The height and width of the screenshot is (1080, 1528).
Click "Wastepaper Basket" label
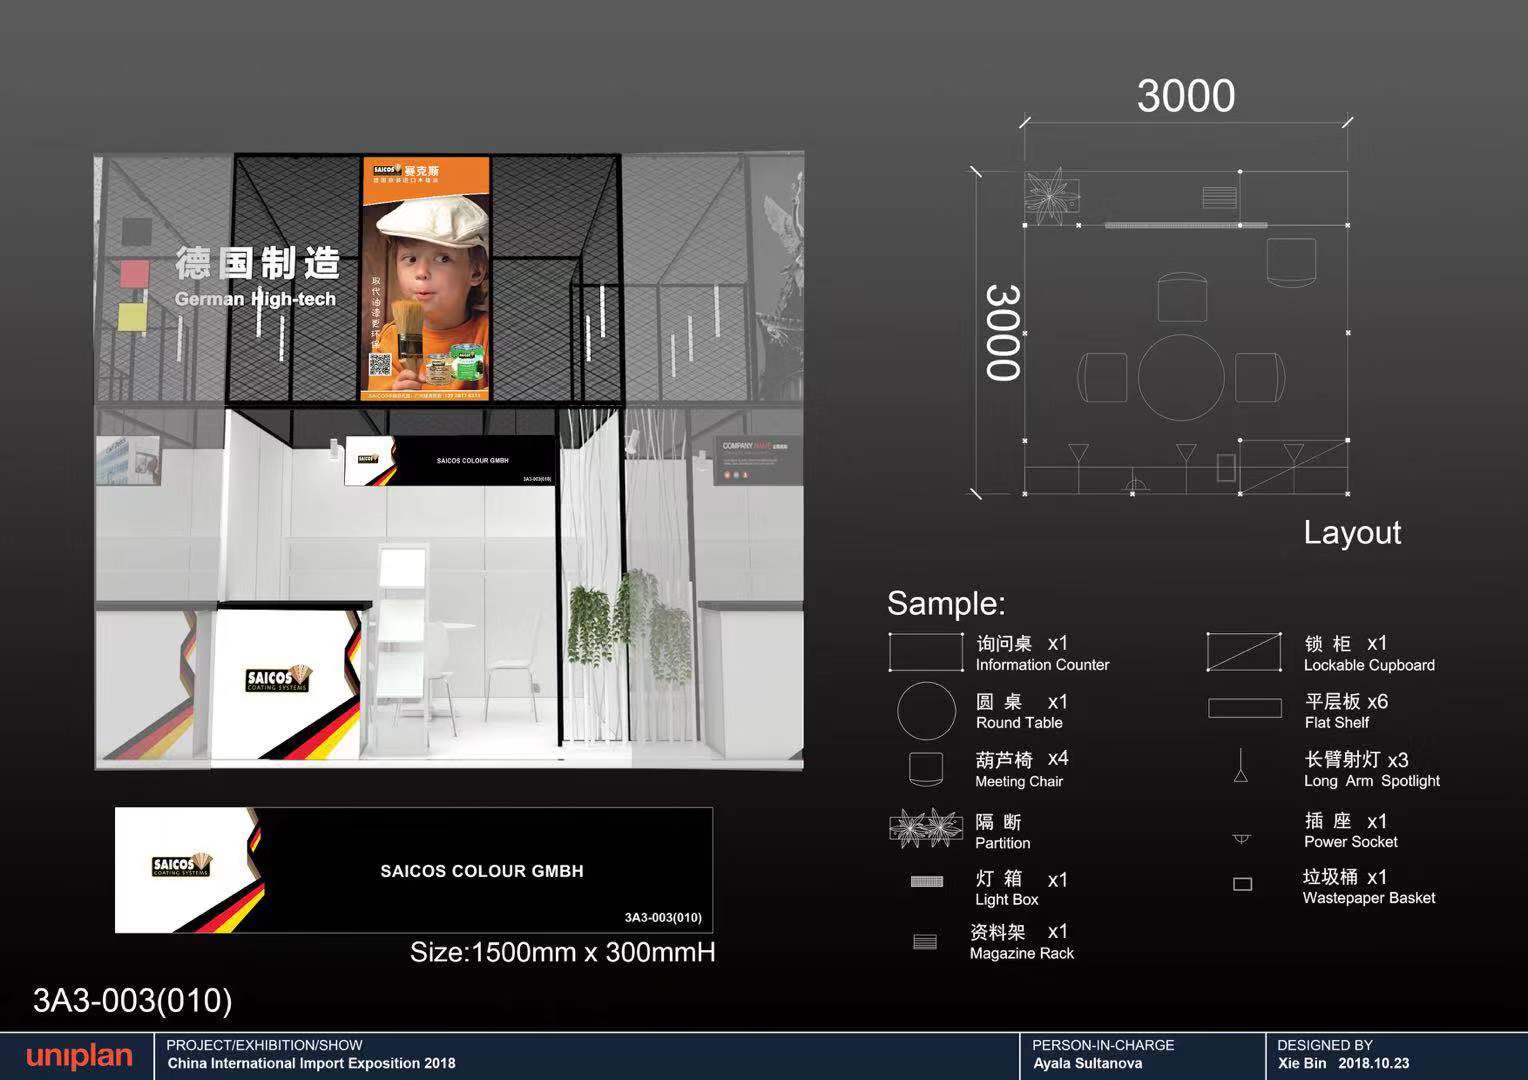(x=1368, y=898)
